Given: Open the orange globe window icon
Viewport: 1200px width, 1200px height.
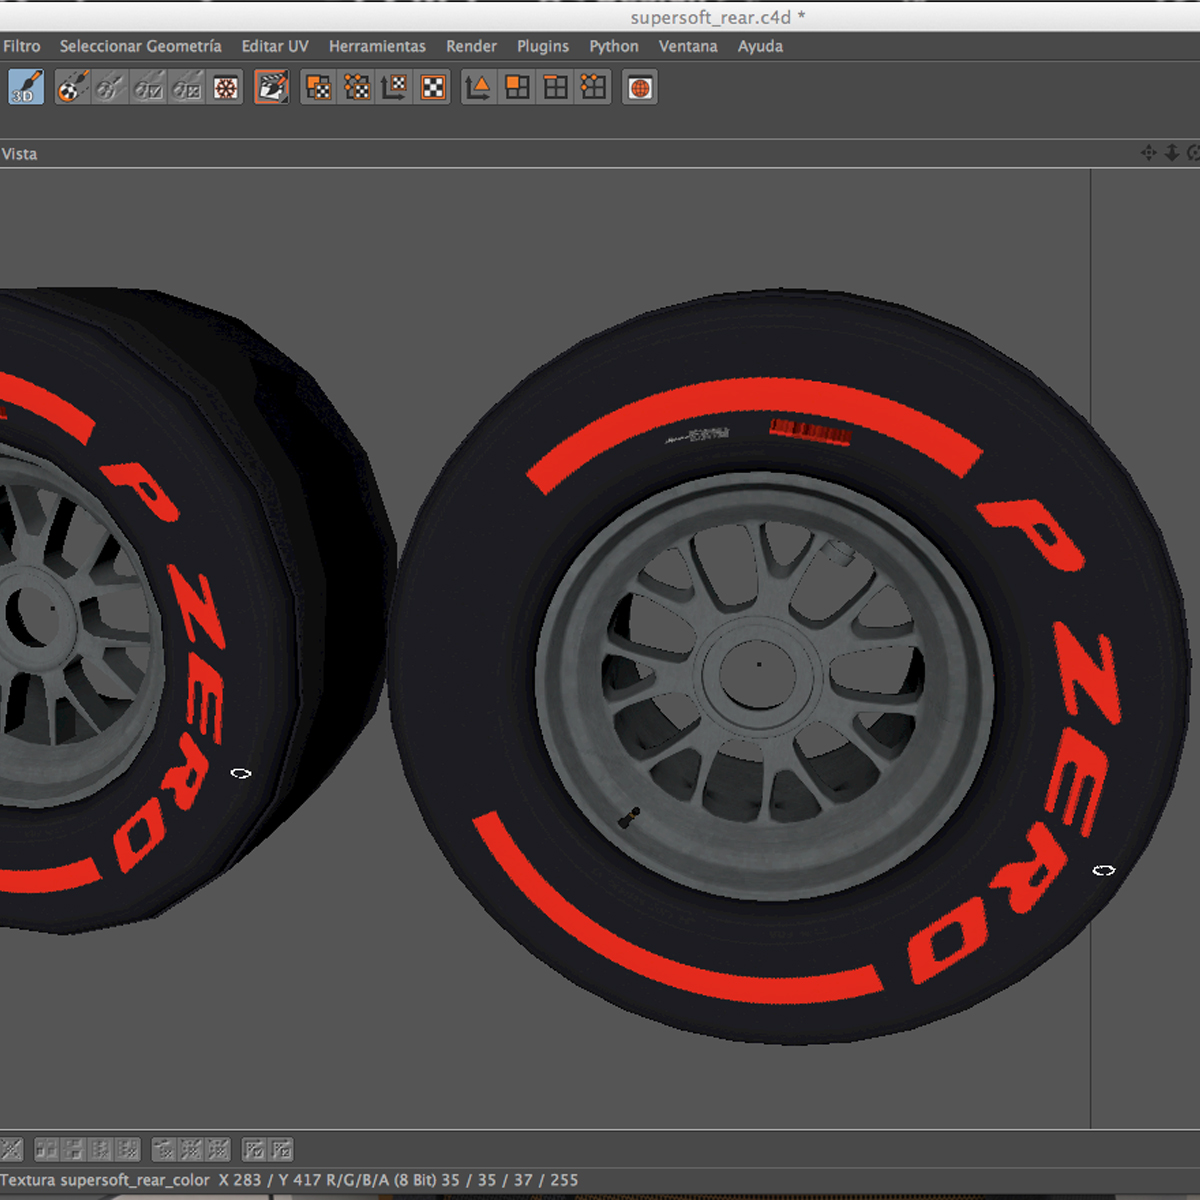Looking at the screenshot, I should coord(640,88).
